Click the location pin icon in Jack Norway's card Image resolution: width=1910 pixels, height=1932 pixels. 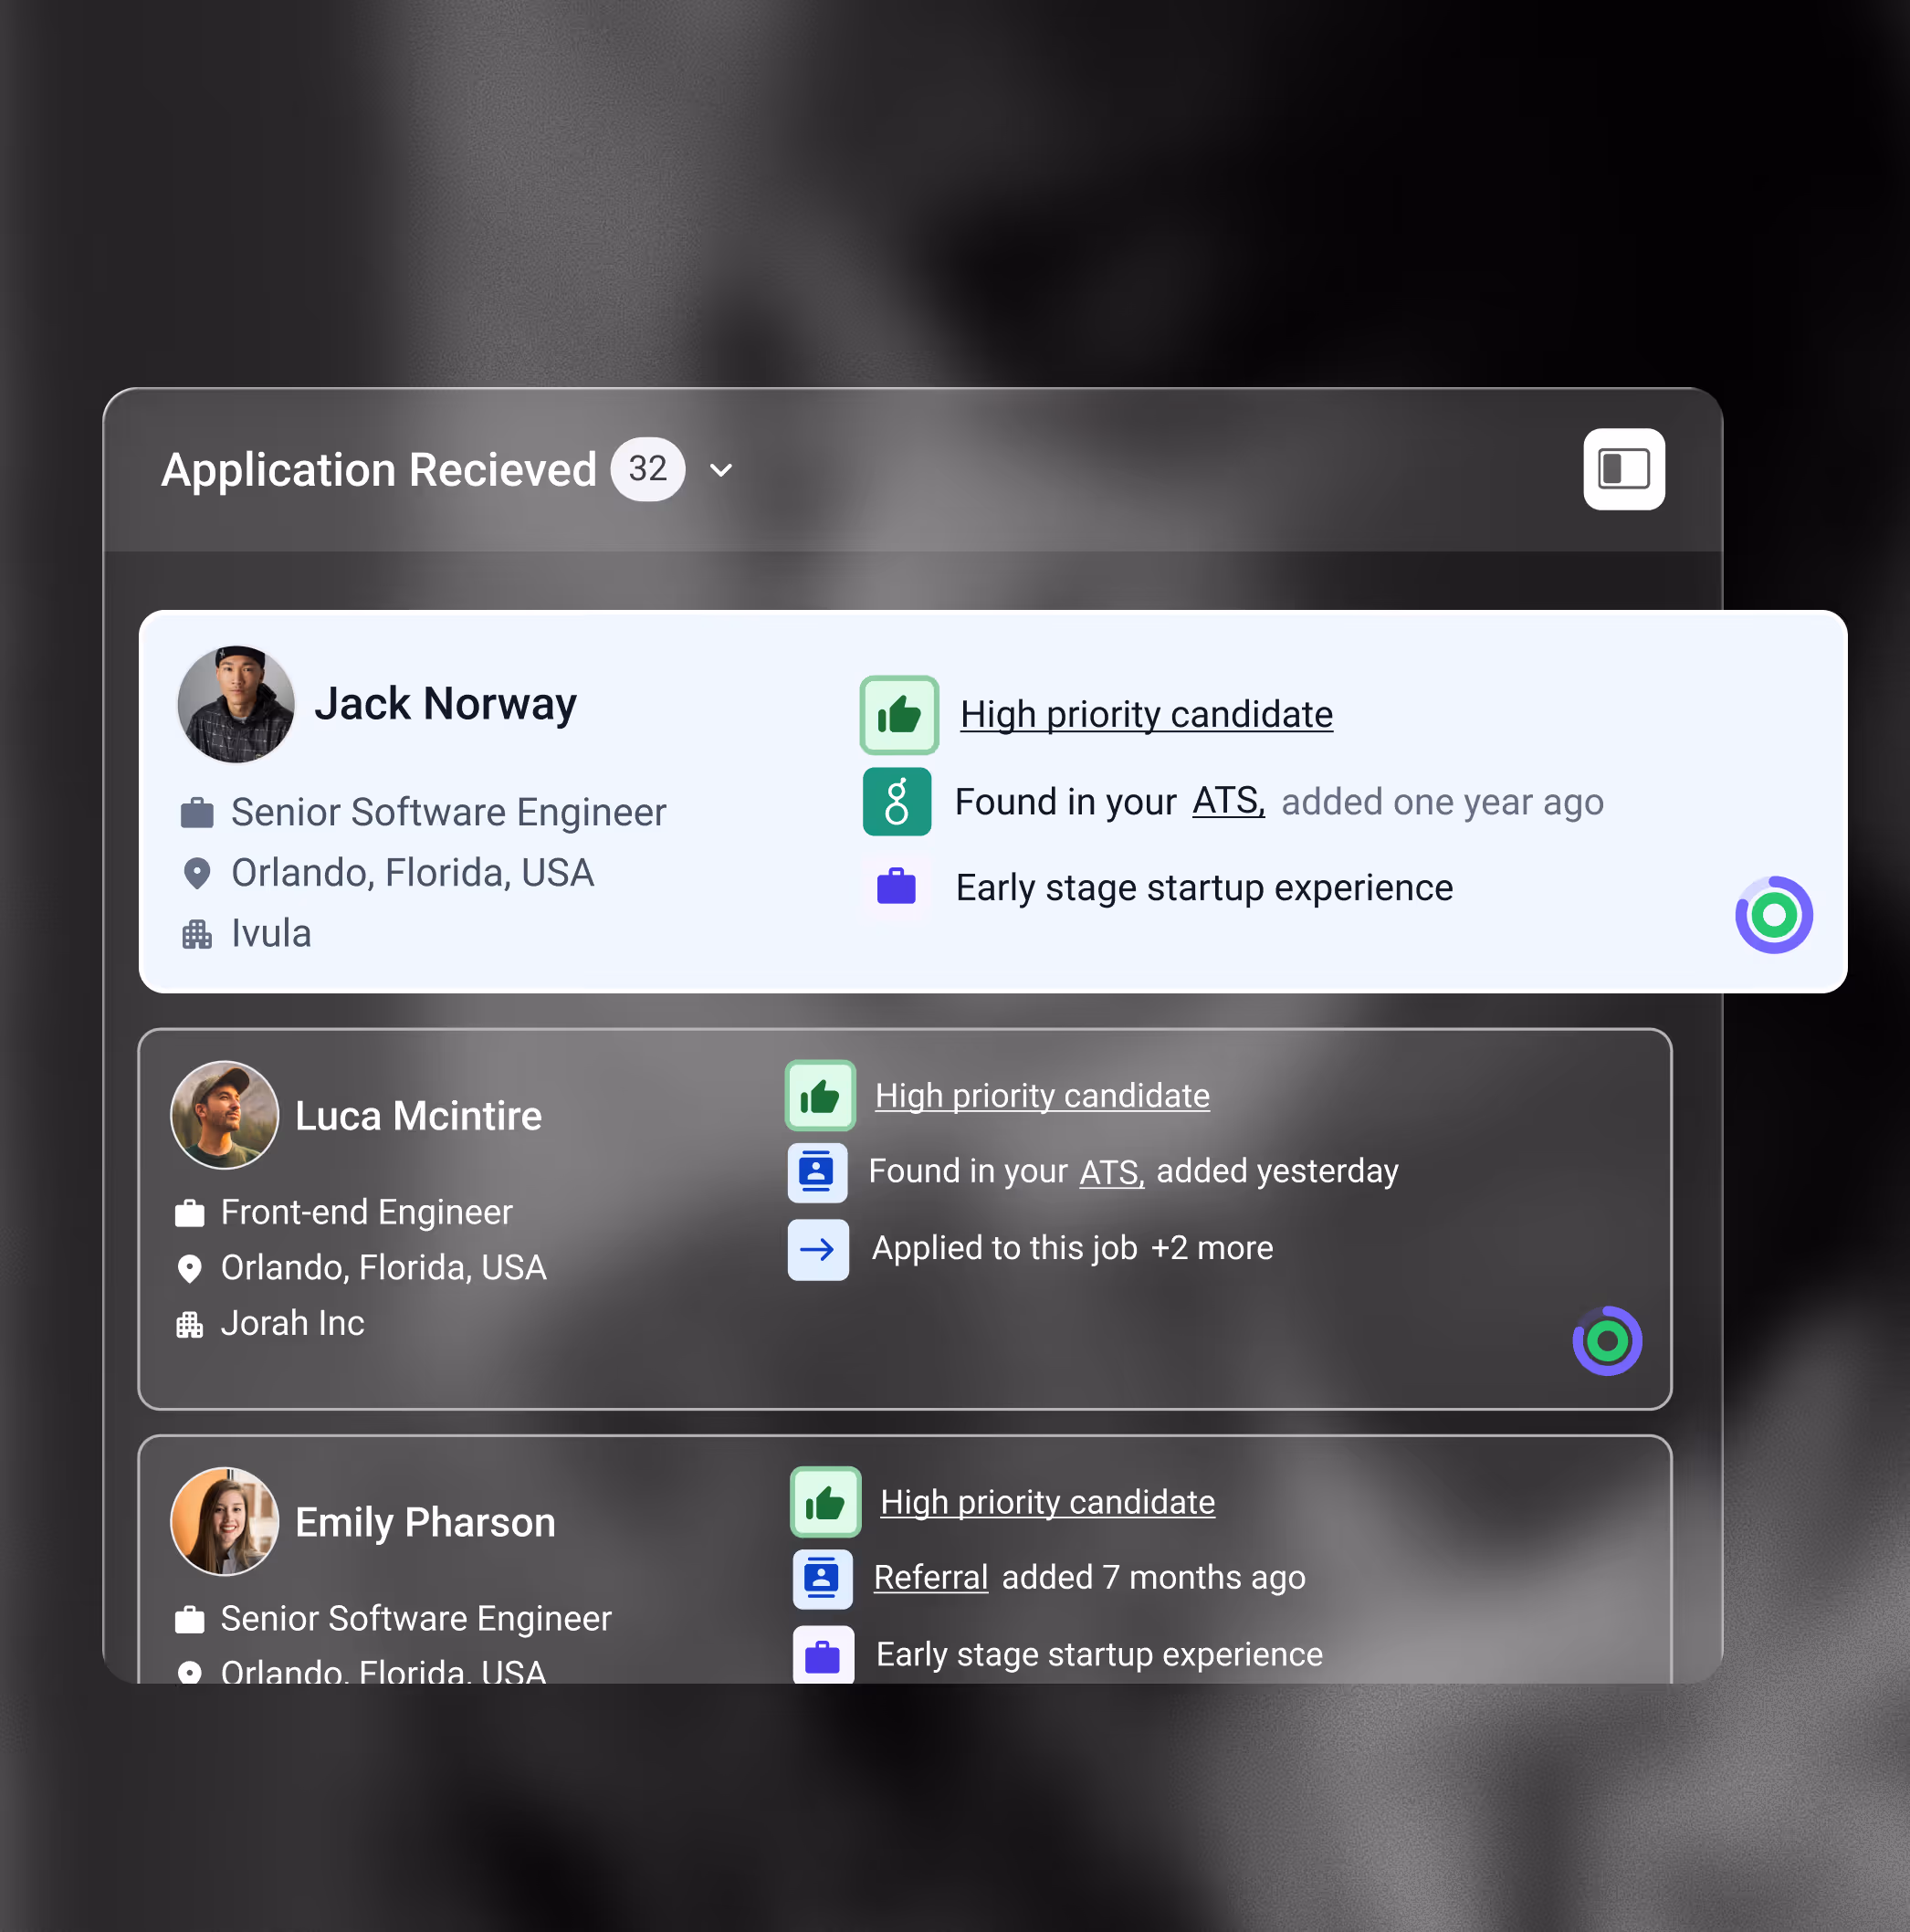coord(197,874)
